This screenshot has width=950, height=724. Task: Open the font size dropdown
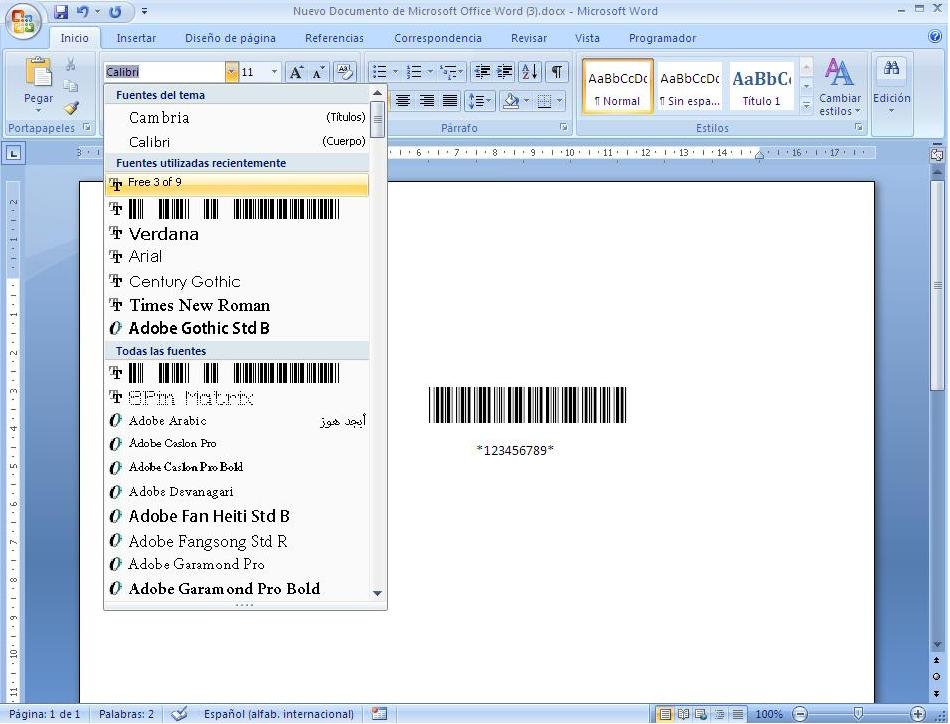click(x=274, y=73)
